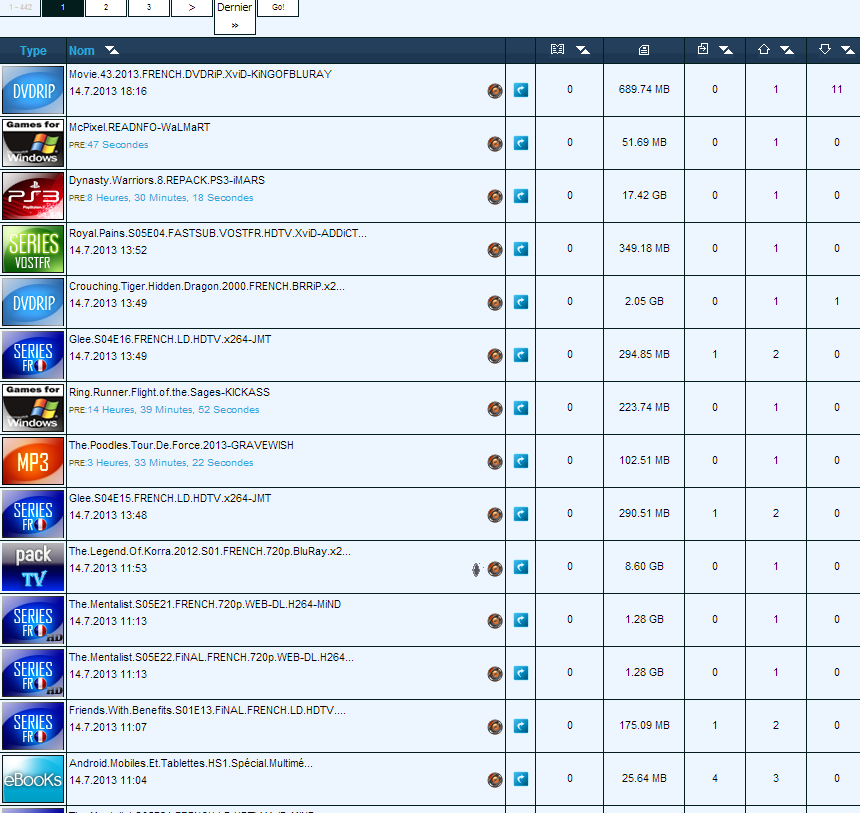Screen dimensions: 860x813
Task: Click the 689.74 MB size cell
Action: pos(644,89)
